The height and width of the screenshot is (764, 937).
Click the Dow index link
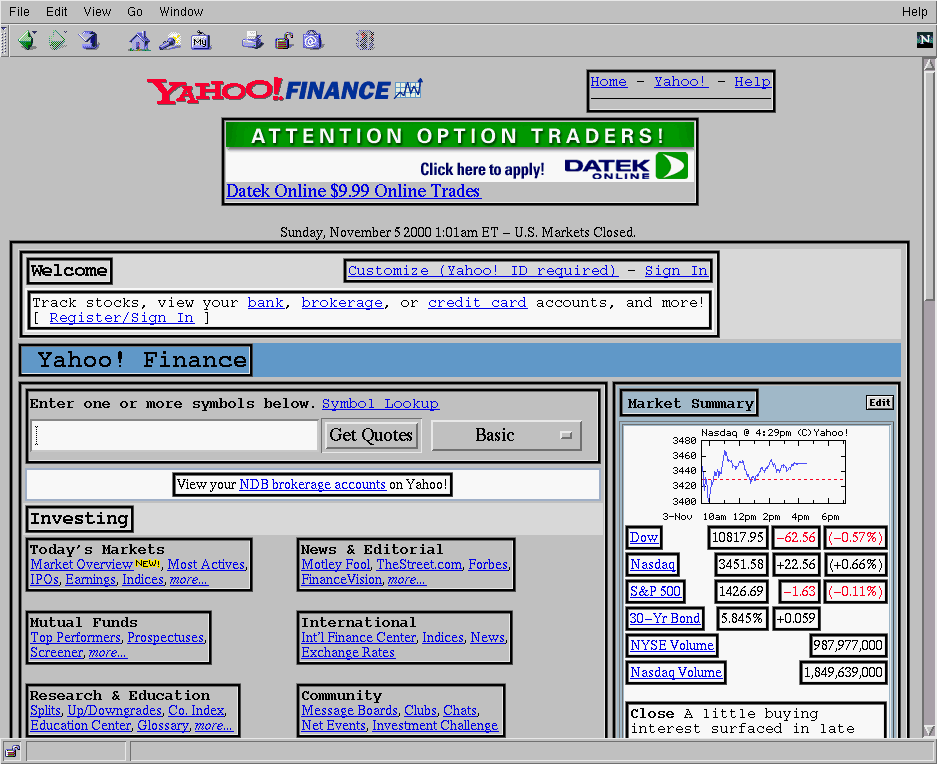pyautogui.click(x=644, y=537)
